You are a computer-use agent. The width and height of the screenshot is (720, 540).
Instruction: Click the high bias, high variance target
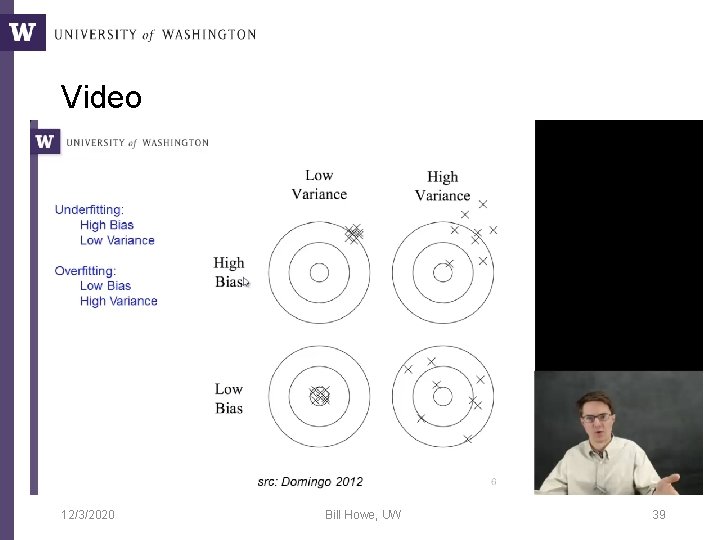443,272
